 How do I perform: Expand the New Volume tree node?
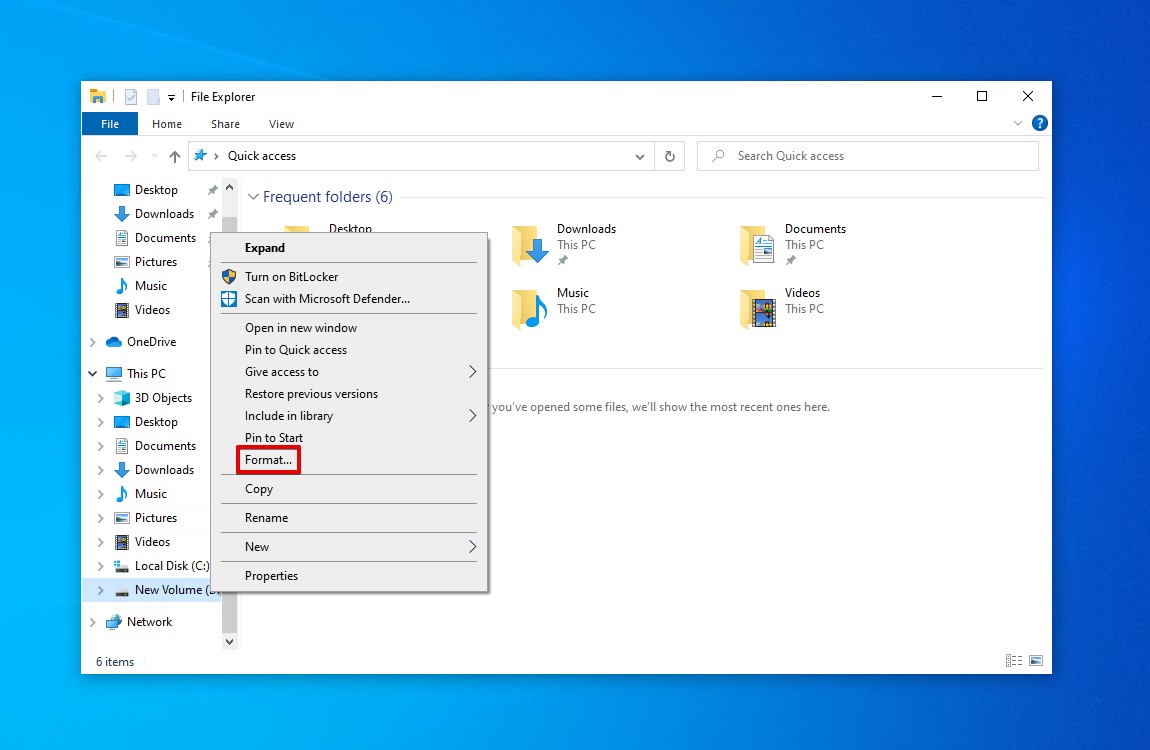click(x=100, y=589)
